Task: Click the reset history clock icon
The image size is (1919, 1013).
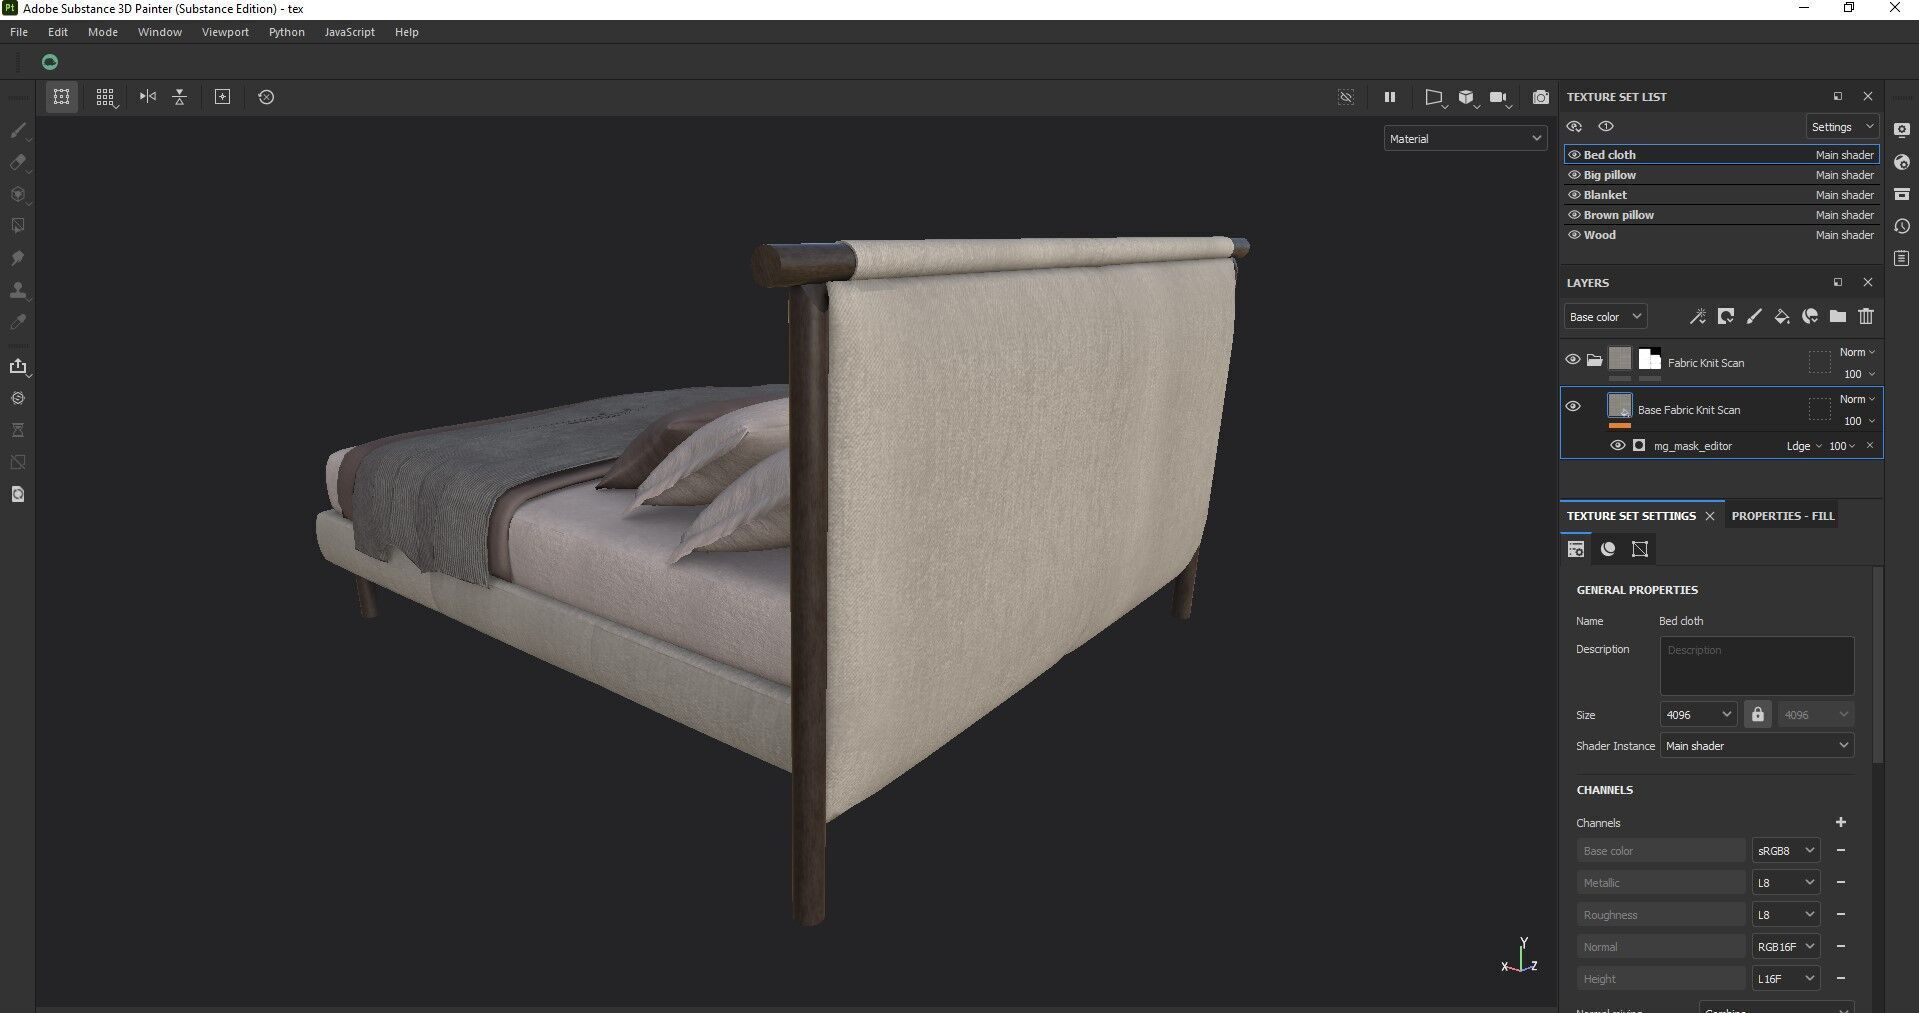Action: [266, 97]
